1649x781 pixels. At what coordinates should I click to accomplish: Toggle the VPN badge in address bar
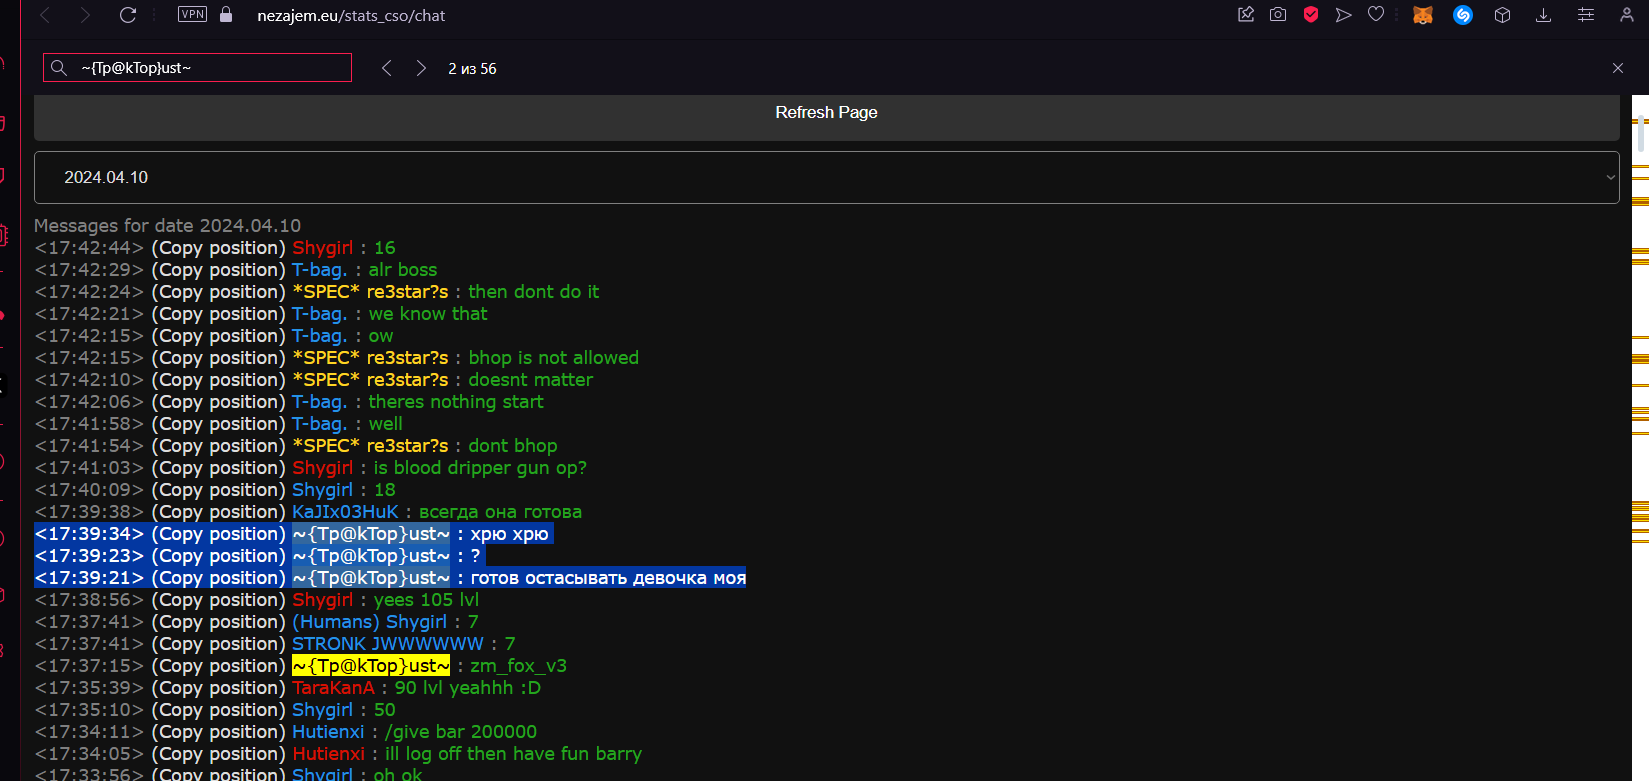192,14
